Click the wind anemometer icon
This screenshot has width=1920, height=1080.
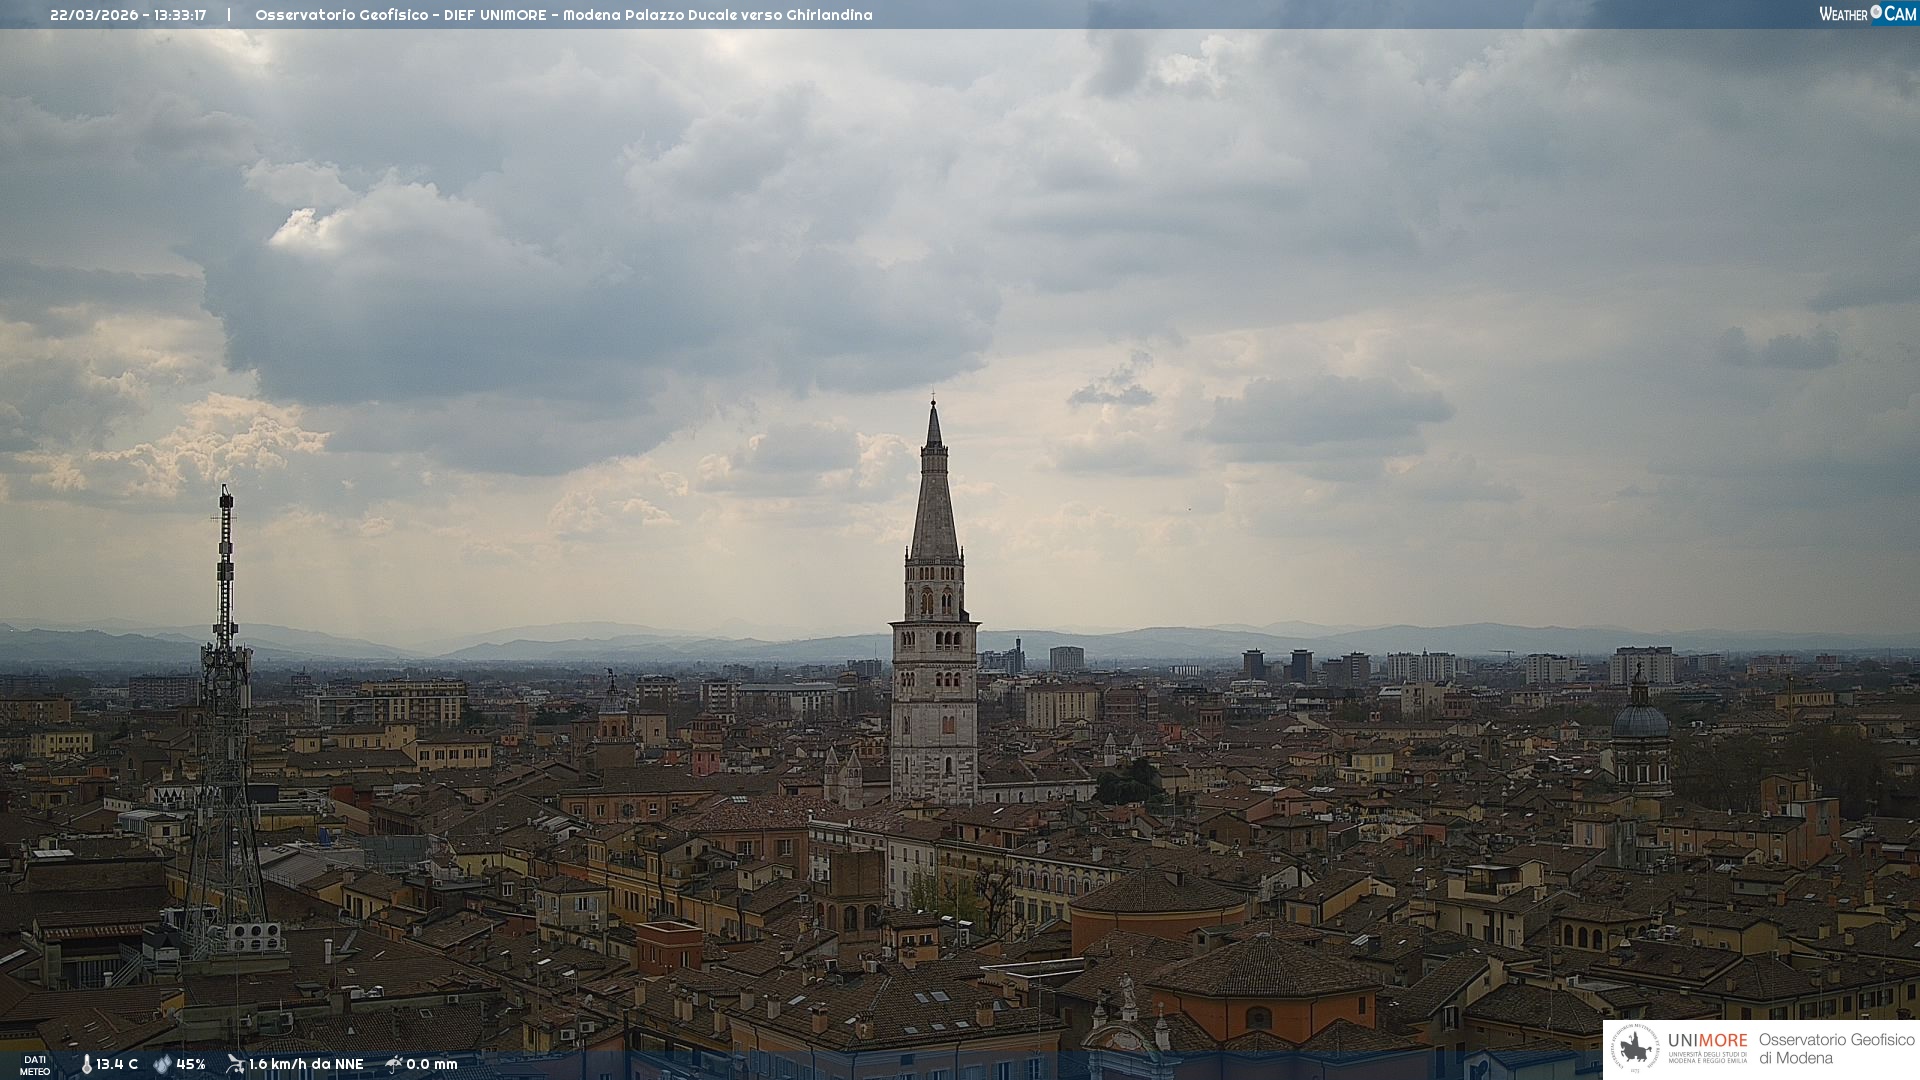pyautogui.click(x=235, y=1064)
